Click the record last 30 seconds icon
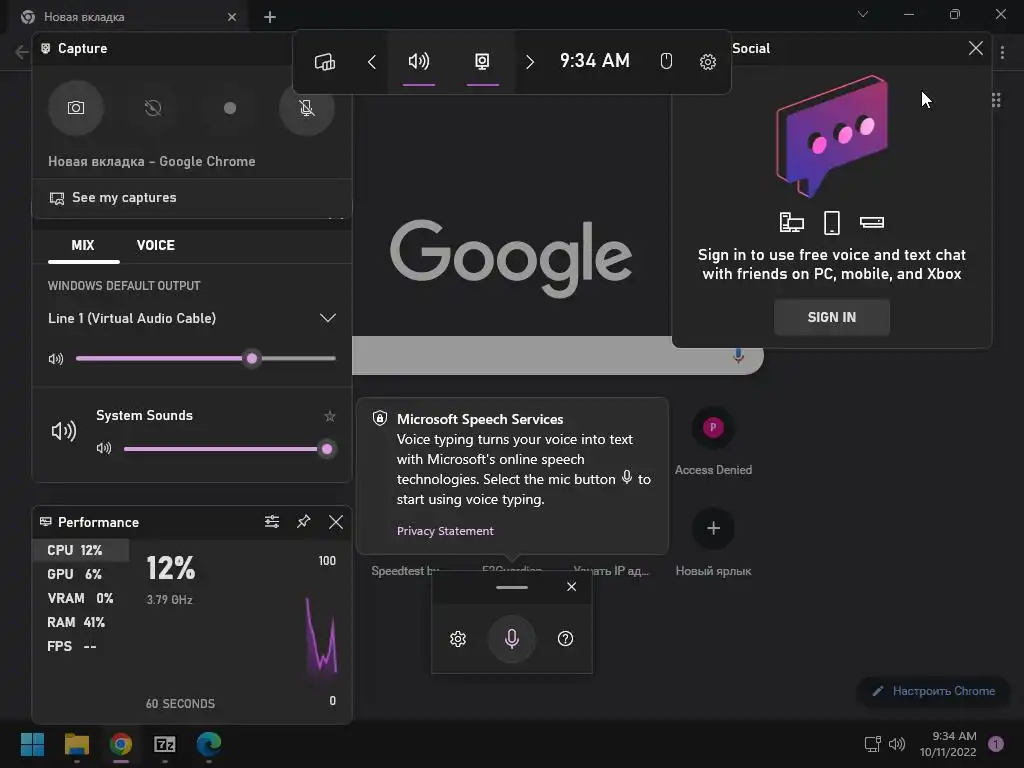Screen dimensions: 1024x768 153,108
